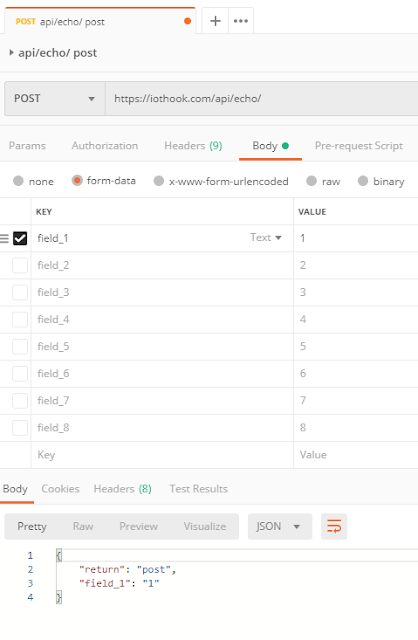Switch to the Authorization tab
This screenshot has height=640, width=418.
coord(105,146)
